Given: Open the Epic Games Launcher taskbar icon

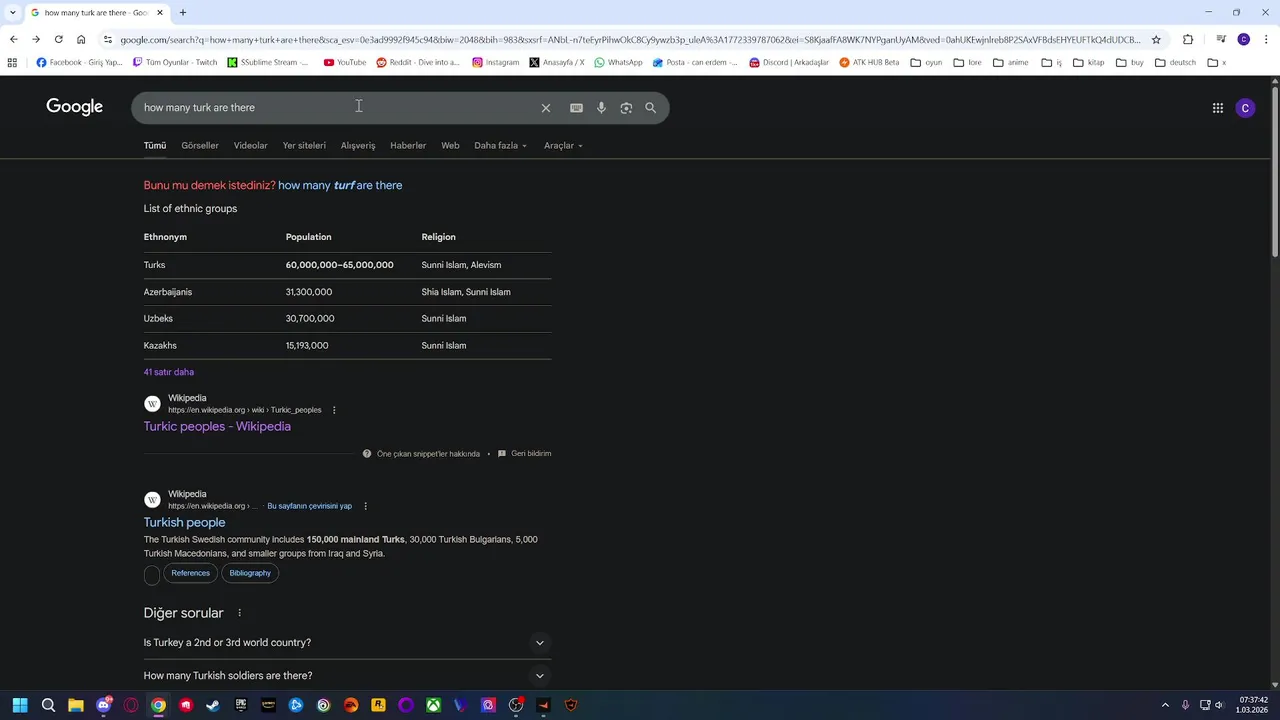Looking at the screenshot, I should (x=241, y=705).
